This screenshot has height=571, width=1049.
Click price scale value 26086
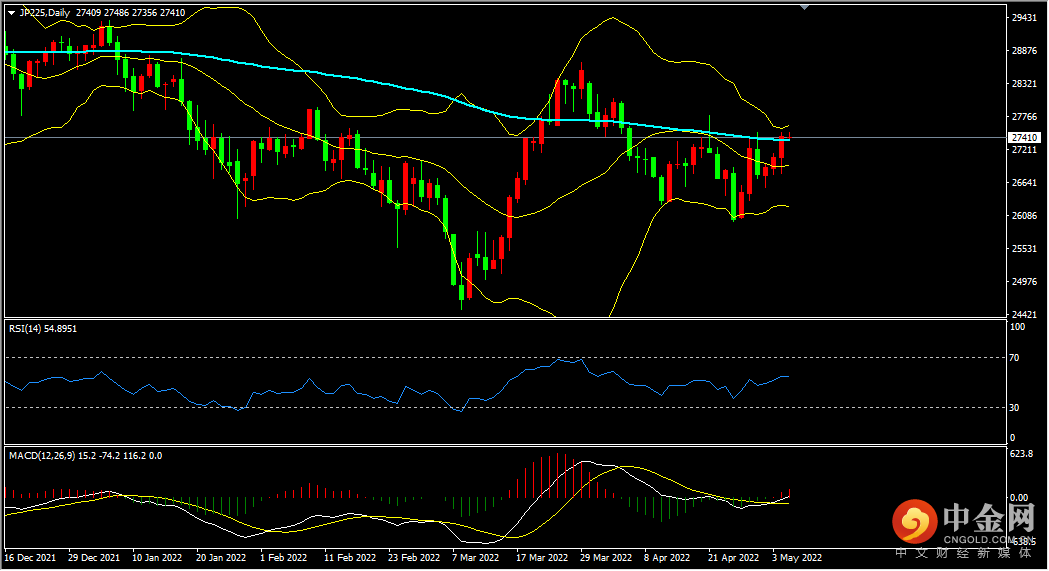click(x=1024, y=216)
